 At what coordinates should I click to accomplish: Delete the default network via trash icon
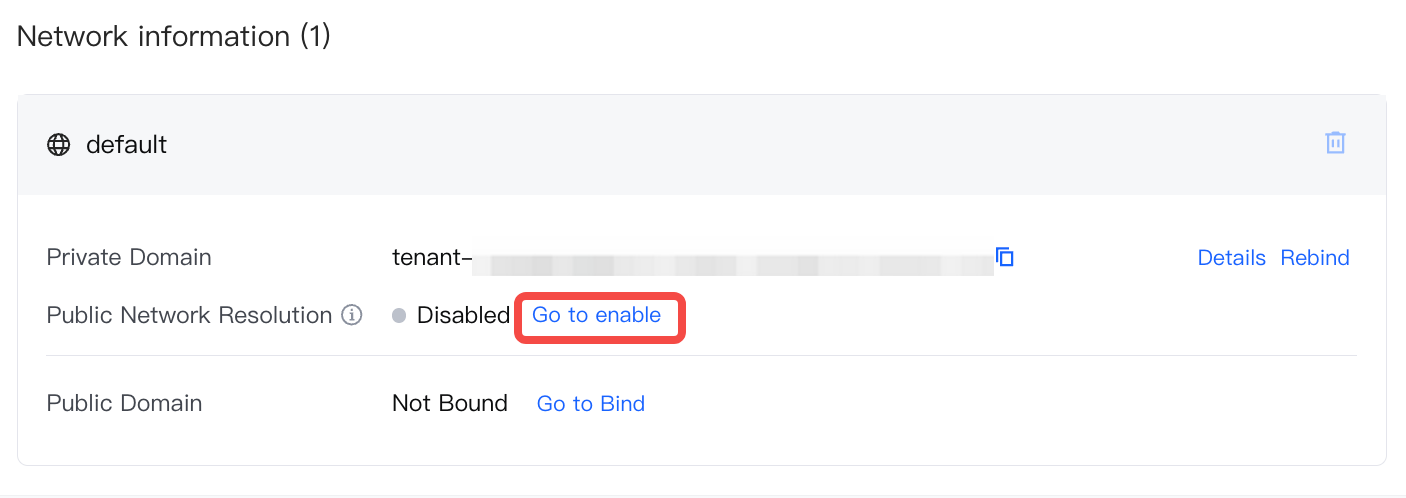1335,143
